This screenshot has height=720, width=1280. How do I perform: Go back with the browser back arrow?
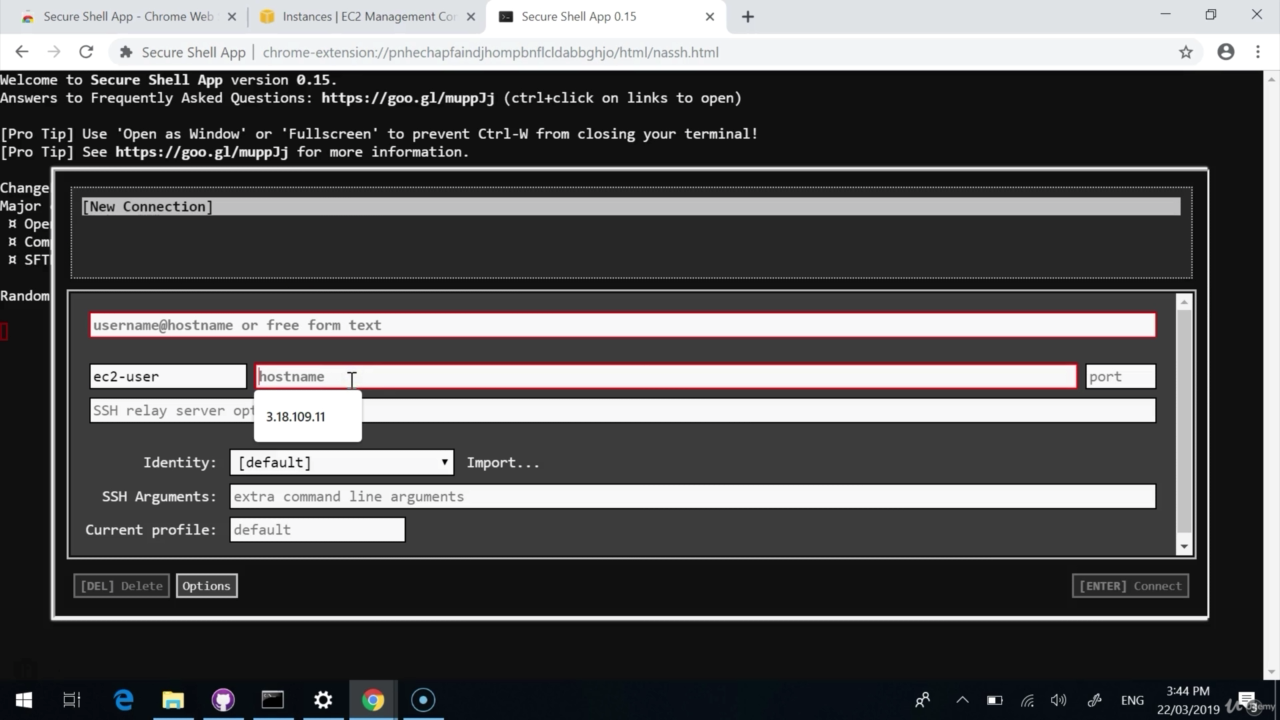click(22, 52)
